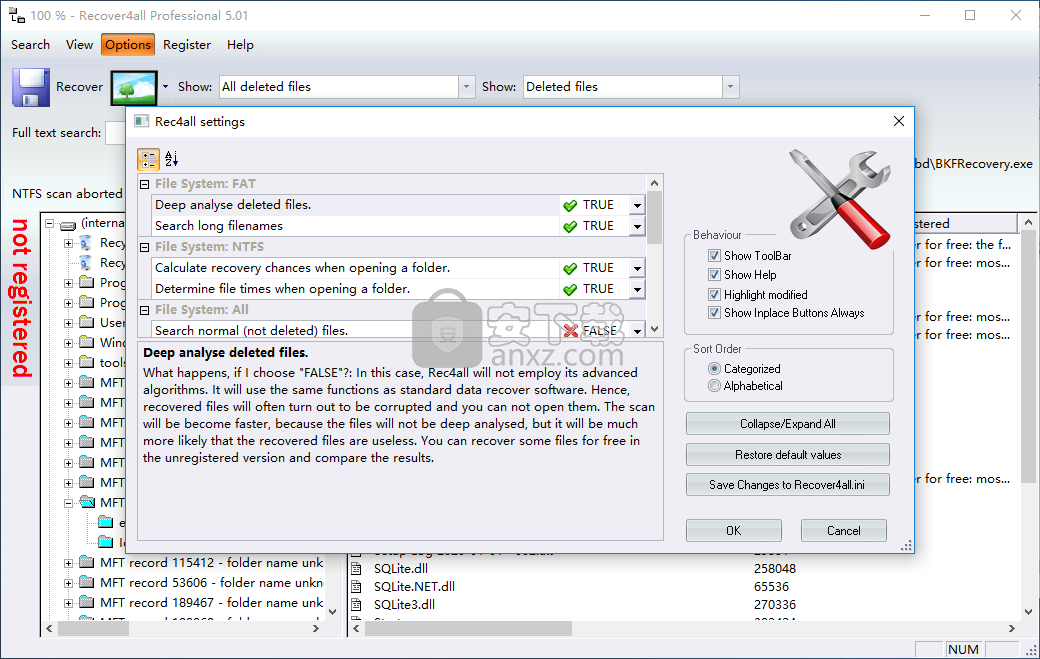The height and width of the screenshot is (659, 1040).
Task: Select the Alphabetical A-Z sort icon
Action: [x=171, y=158]
